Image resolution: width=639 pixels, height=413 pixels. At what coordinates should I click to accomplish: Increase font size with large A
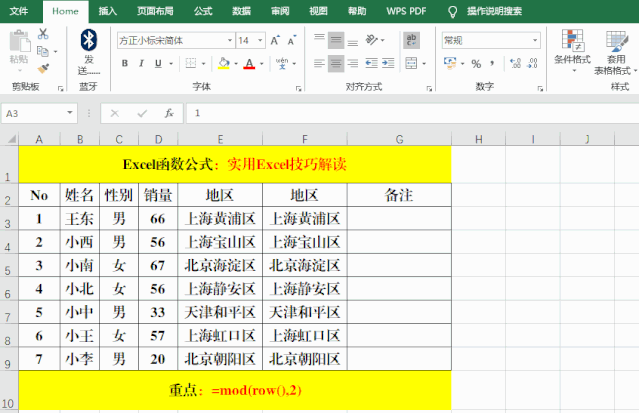(x=275, y=40)
